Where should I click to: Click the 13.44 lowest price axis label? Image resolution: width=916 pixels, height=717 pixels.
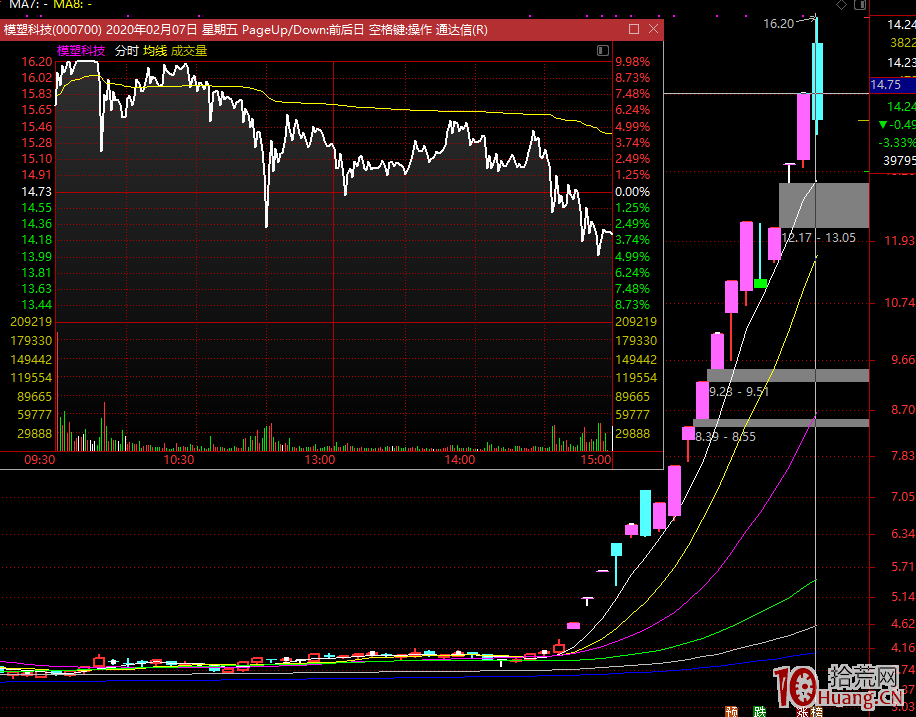coord(37,305)
